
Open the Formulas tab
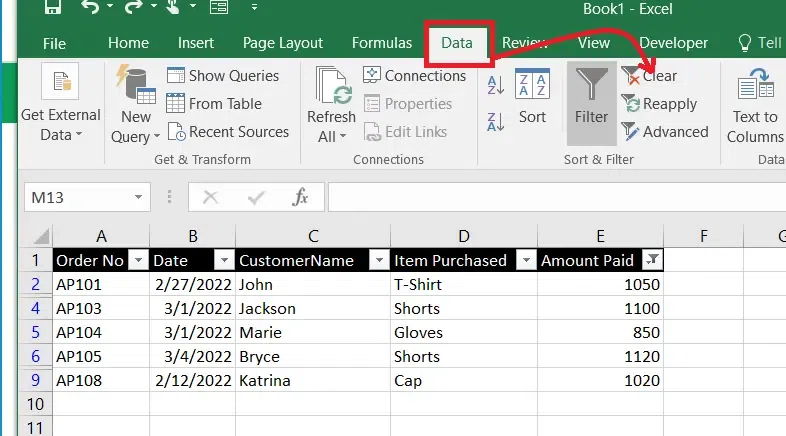point(381,43)
